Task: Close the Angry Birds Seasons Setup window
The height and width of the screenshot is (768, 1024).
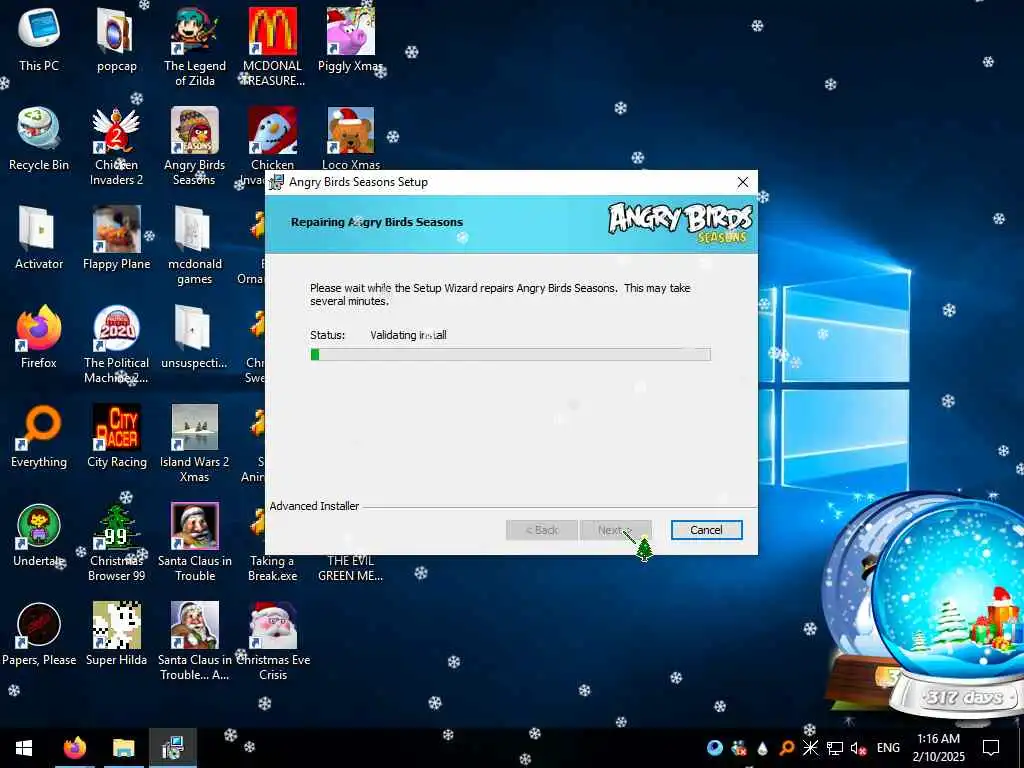Action: point(743,182)
